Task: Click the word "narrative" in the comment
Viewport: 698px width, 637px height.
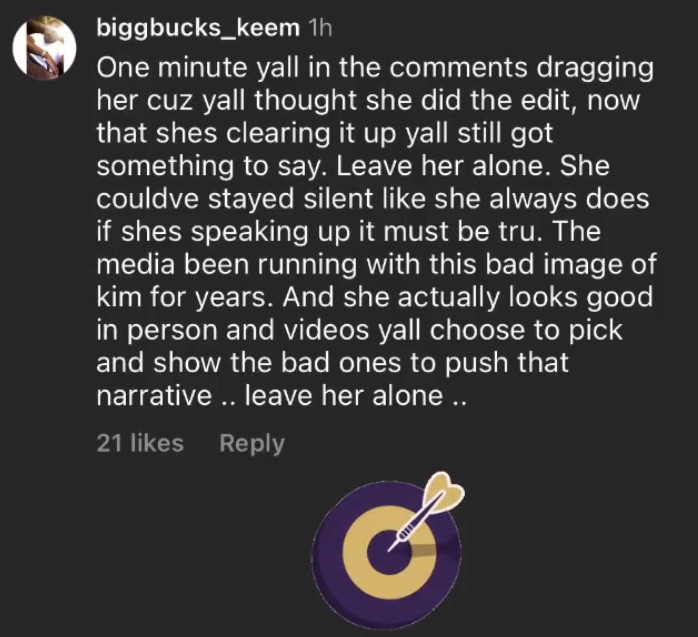Action: pos(154,396)
